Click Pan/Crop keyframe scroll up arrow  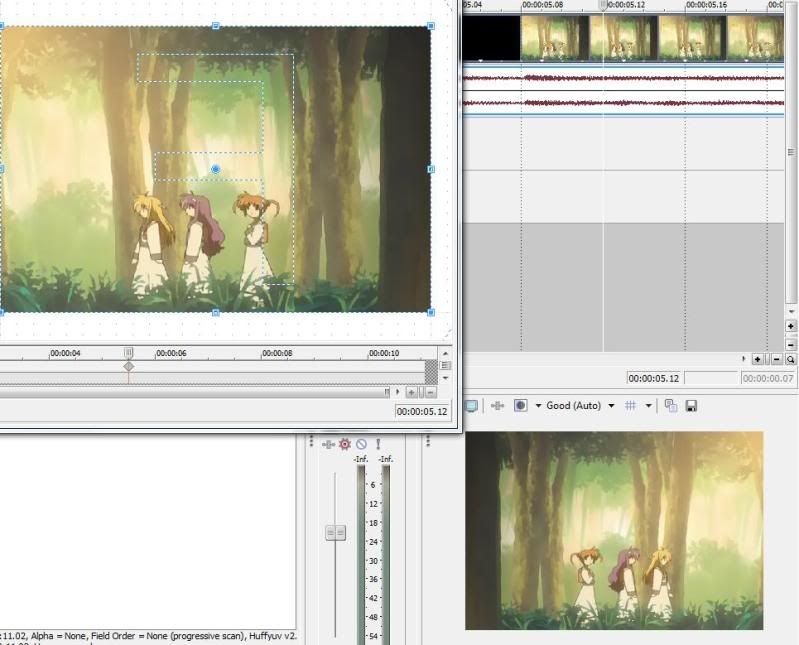[445, 353]
